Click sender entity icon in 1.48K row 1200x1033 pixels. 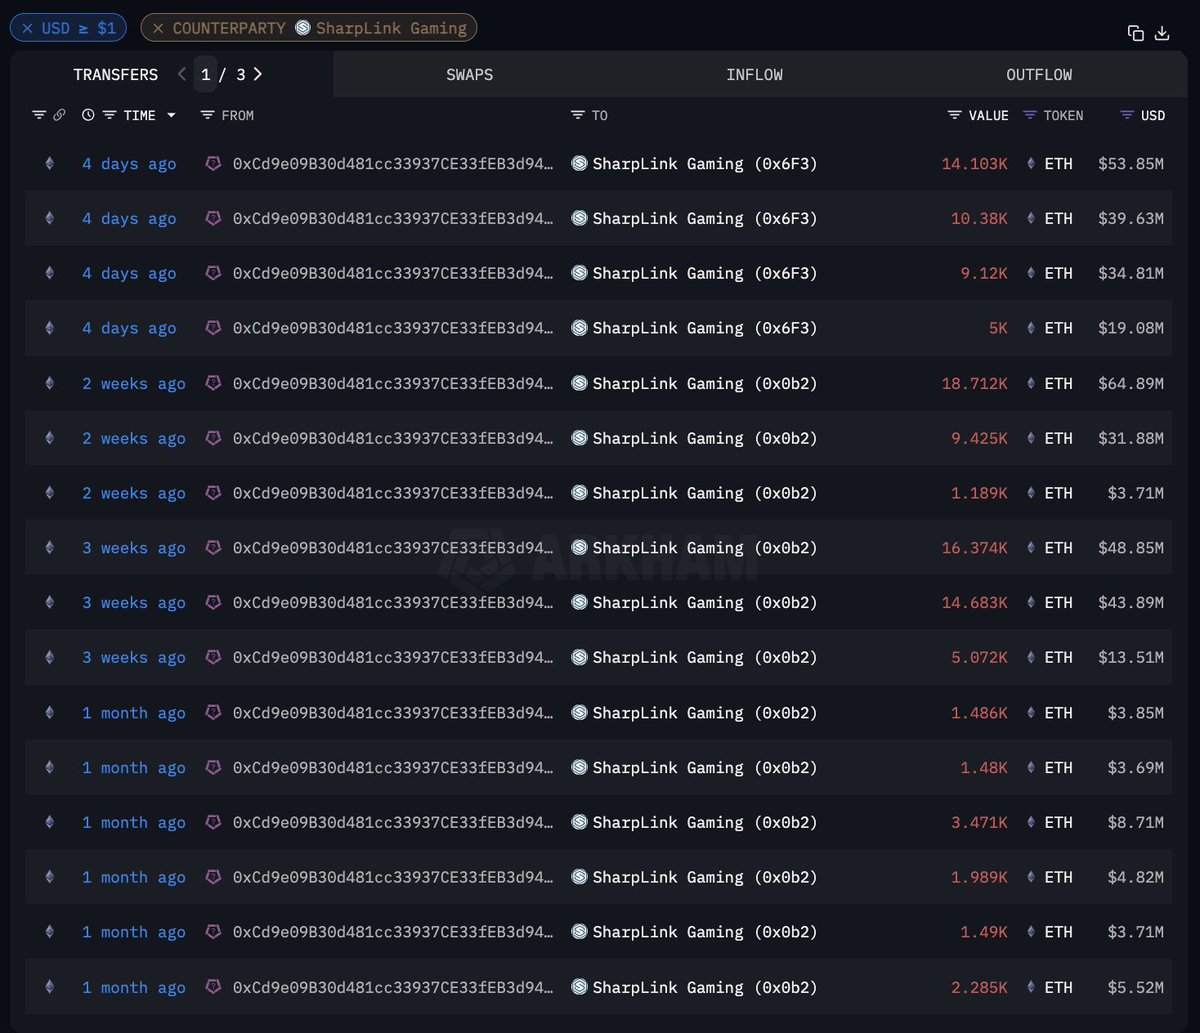[x=213, y=767]
